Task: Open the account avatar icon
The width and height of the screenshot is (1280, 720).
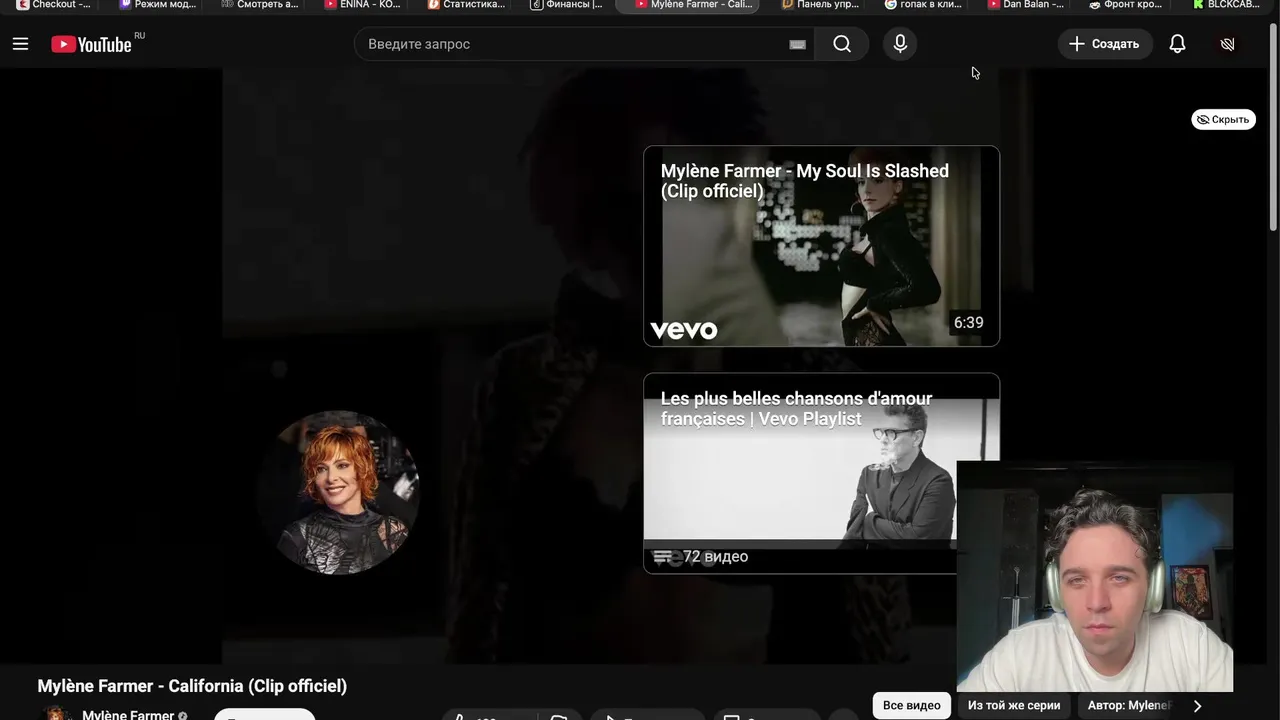Action: coord(1228,44)
